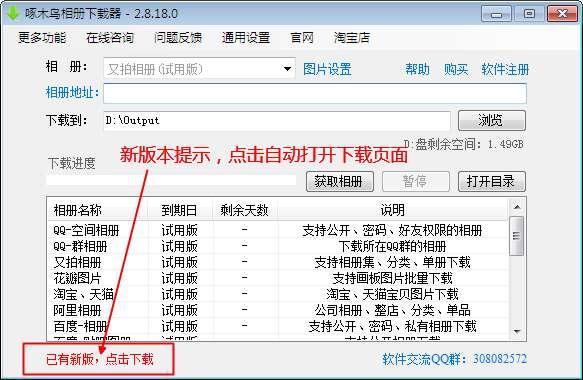Viewport: 583px width, 380px height.
Task: Click the list scrollbar down arrow
Action: [517, 331]
